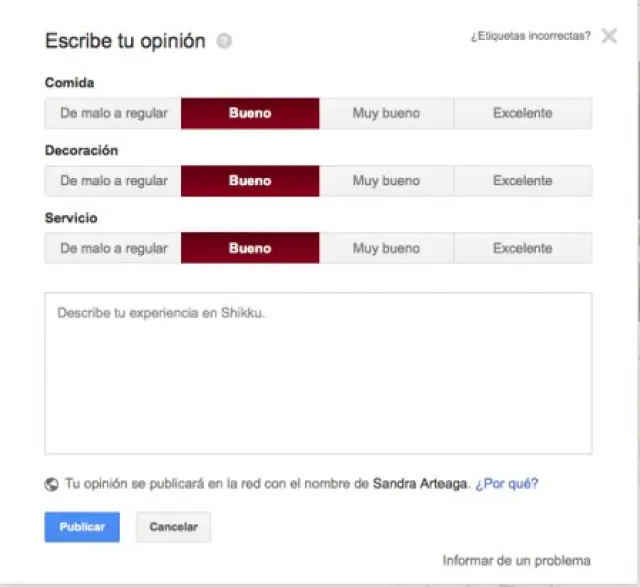The width and height of the screenshot is (640, 587).
Task: Close the review dialog with X
Action: [x=610, y=37]
